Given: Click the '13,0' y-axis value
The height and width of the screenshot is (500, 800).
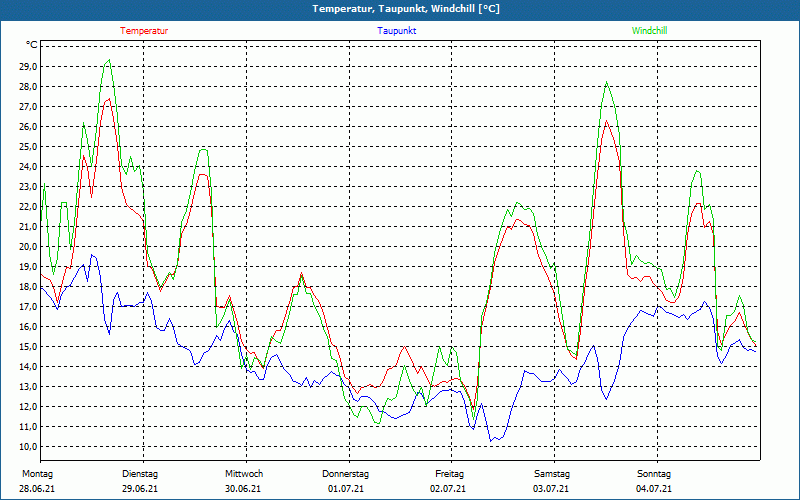Looking at the screenshot, I should tap(29, 387).
